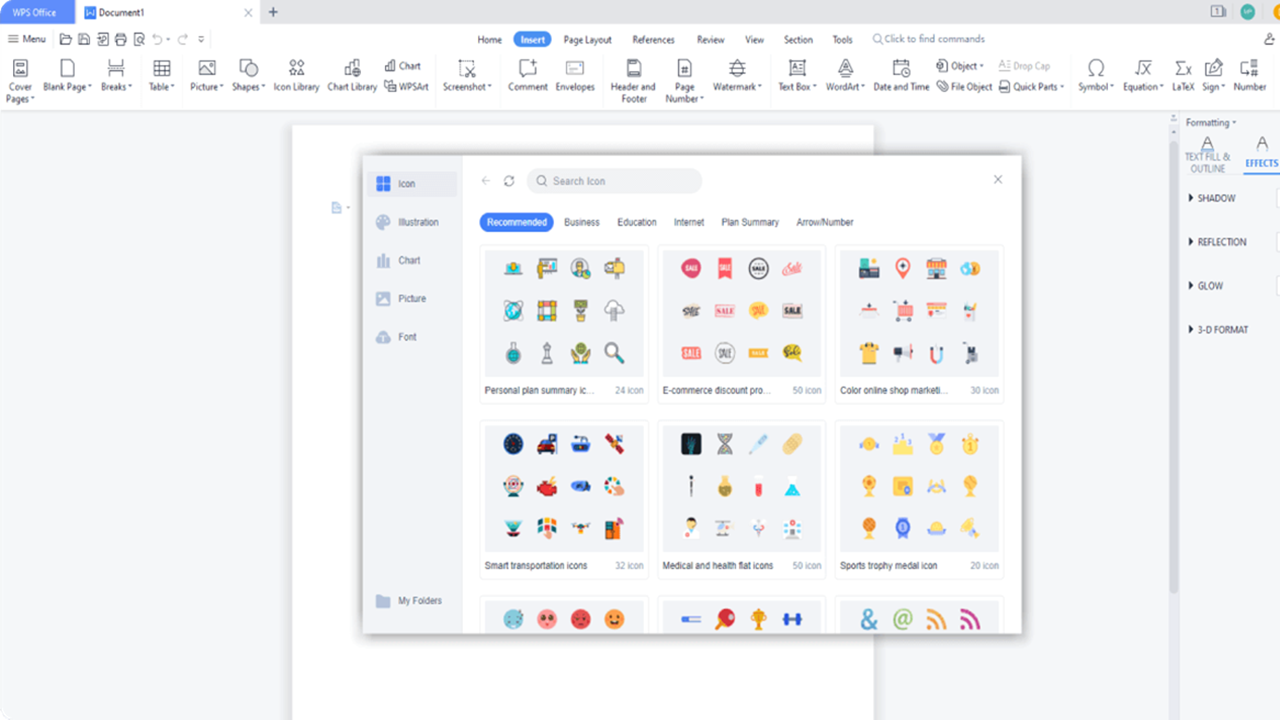
Task: Open the Envelopes tool
Action: pos(575,75)
